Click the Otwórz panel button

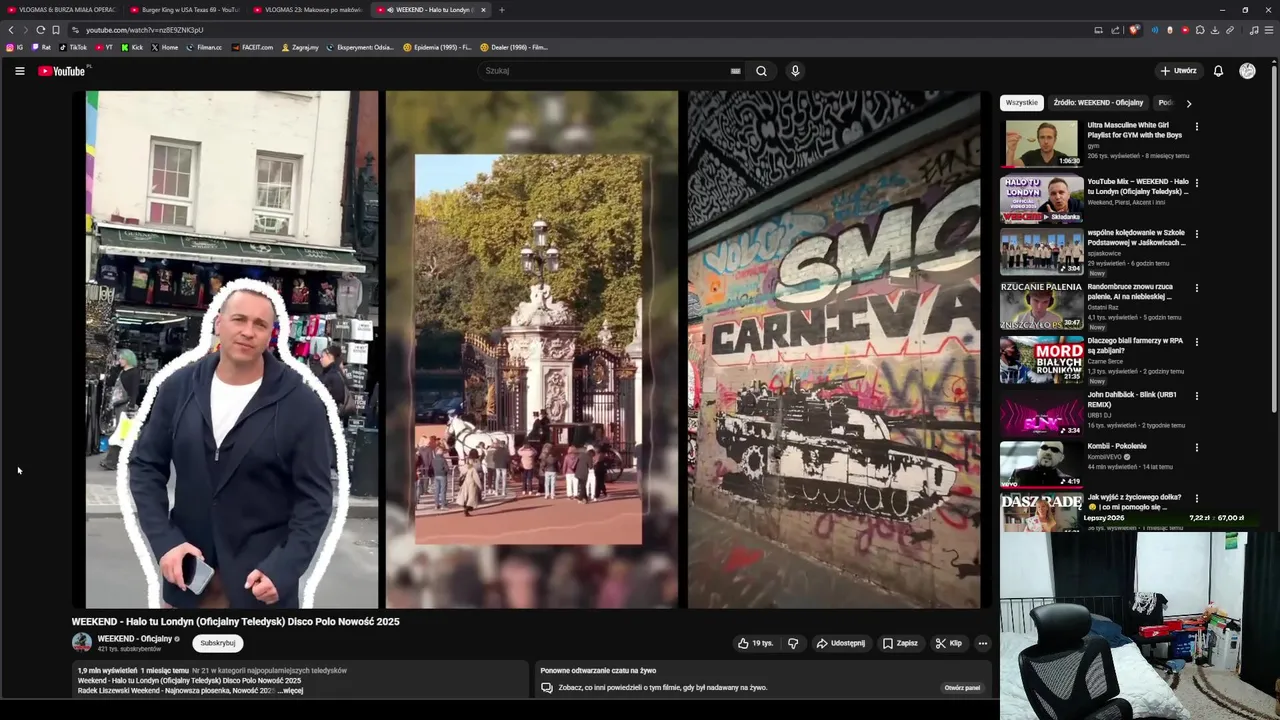(x=963, y=688)
